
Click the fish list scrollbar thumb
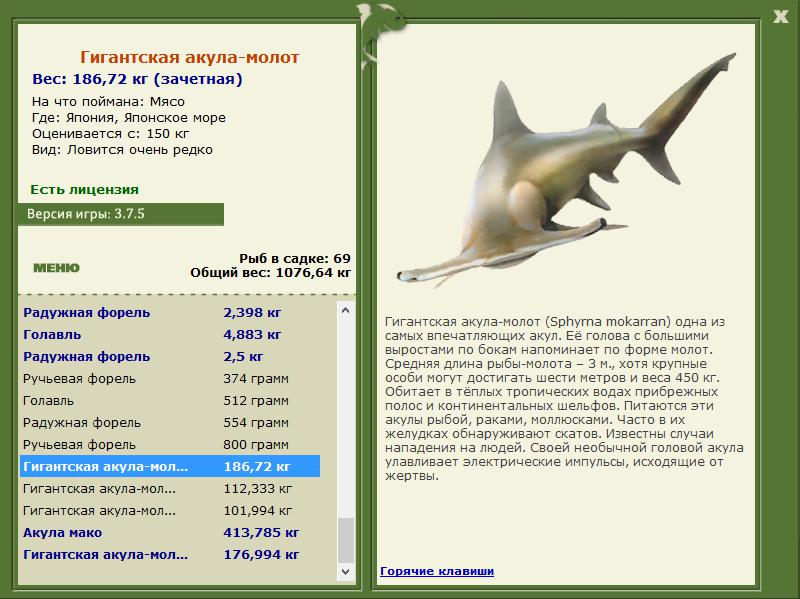(345, 540)
